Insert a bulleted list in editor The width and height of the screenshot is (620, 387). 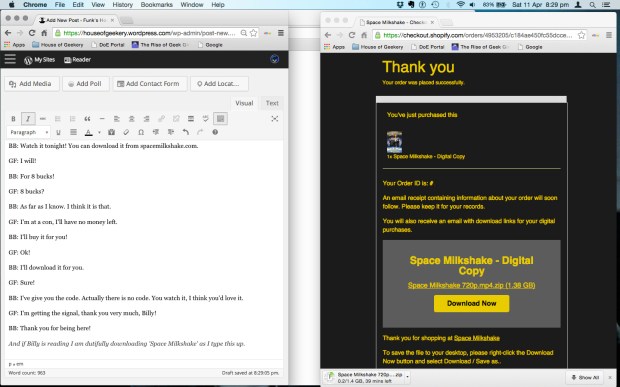pos(58,119)
